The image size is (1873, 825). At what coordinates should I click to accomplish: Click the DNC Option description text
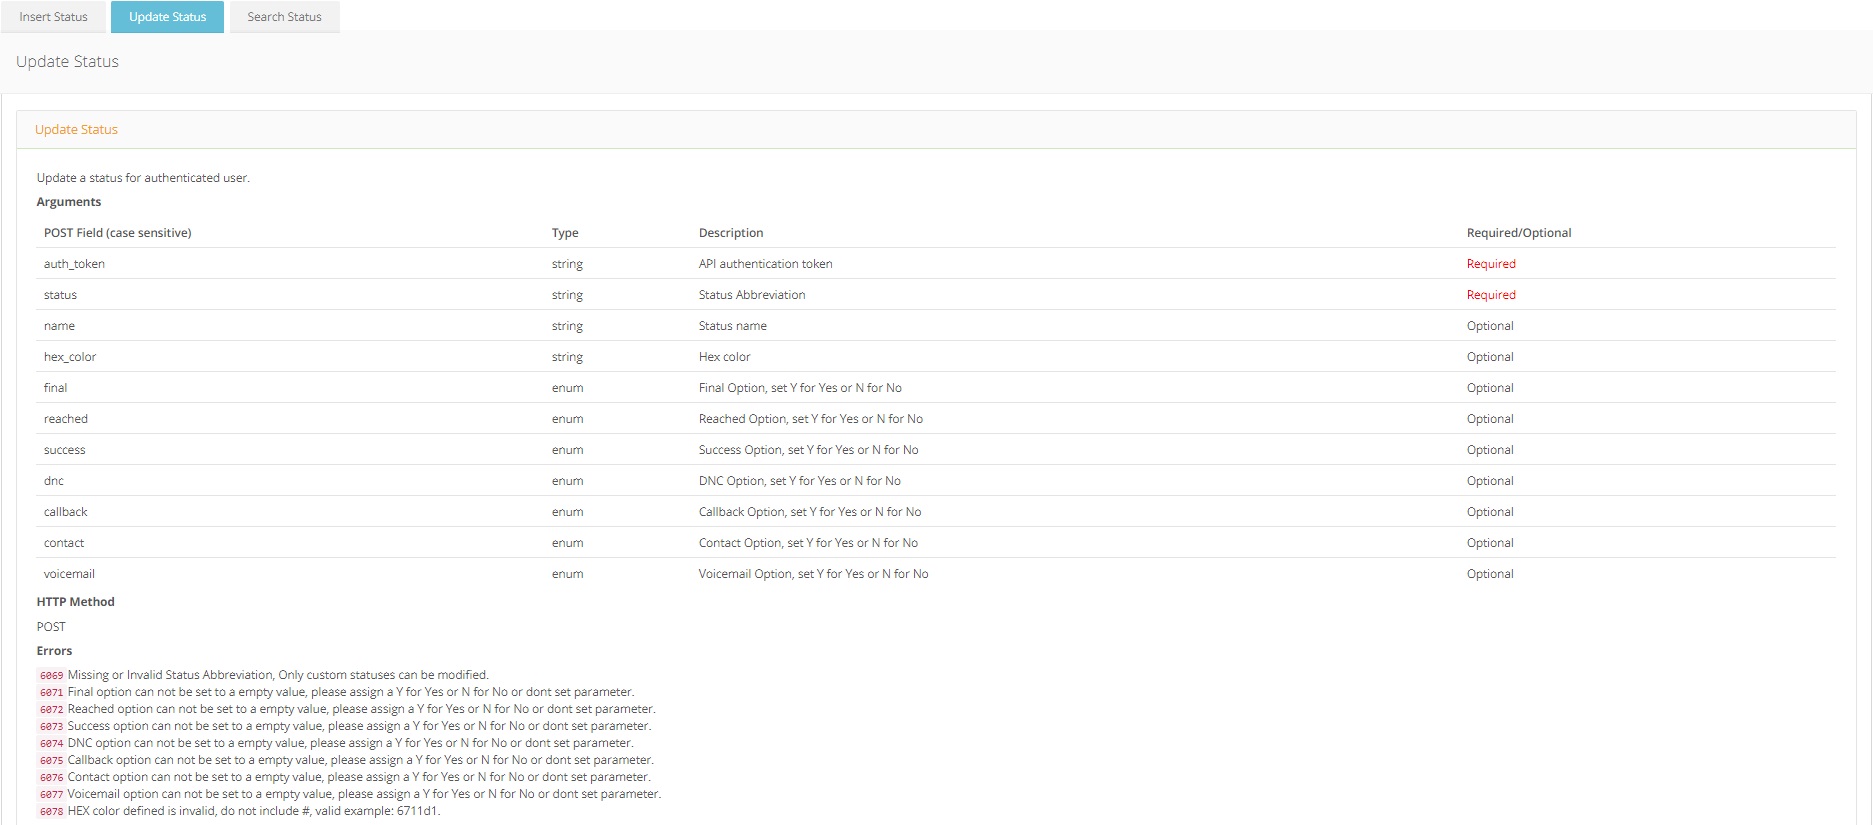pos(799,481)
